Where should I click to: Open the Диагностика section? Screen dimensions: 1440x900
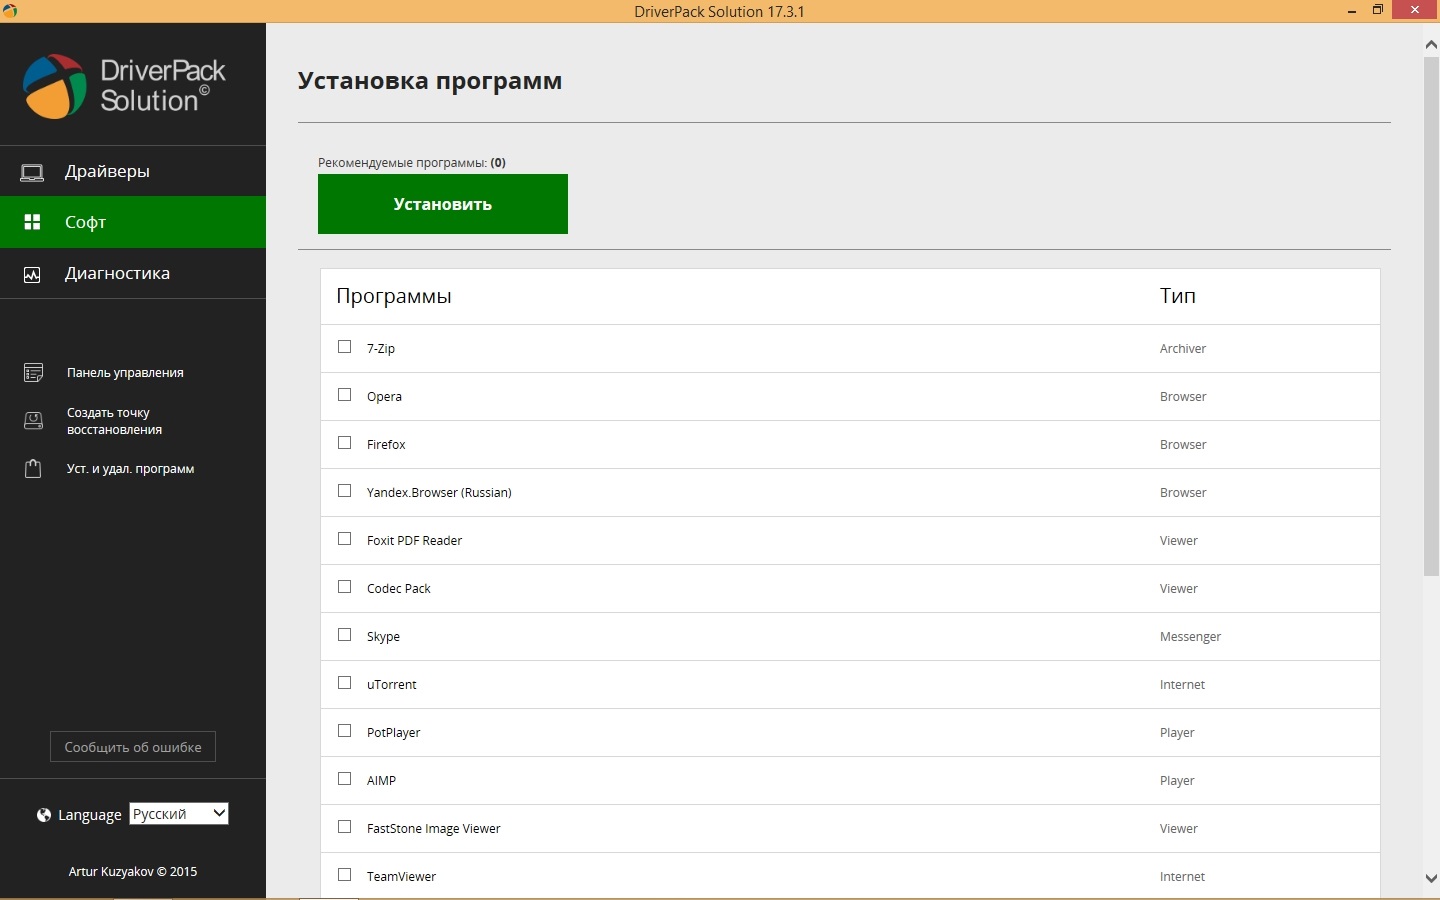tap(133, 273)
